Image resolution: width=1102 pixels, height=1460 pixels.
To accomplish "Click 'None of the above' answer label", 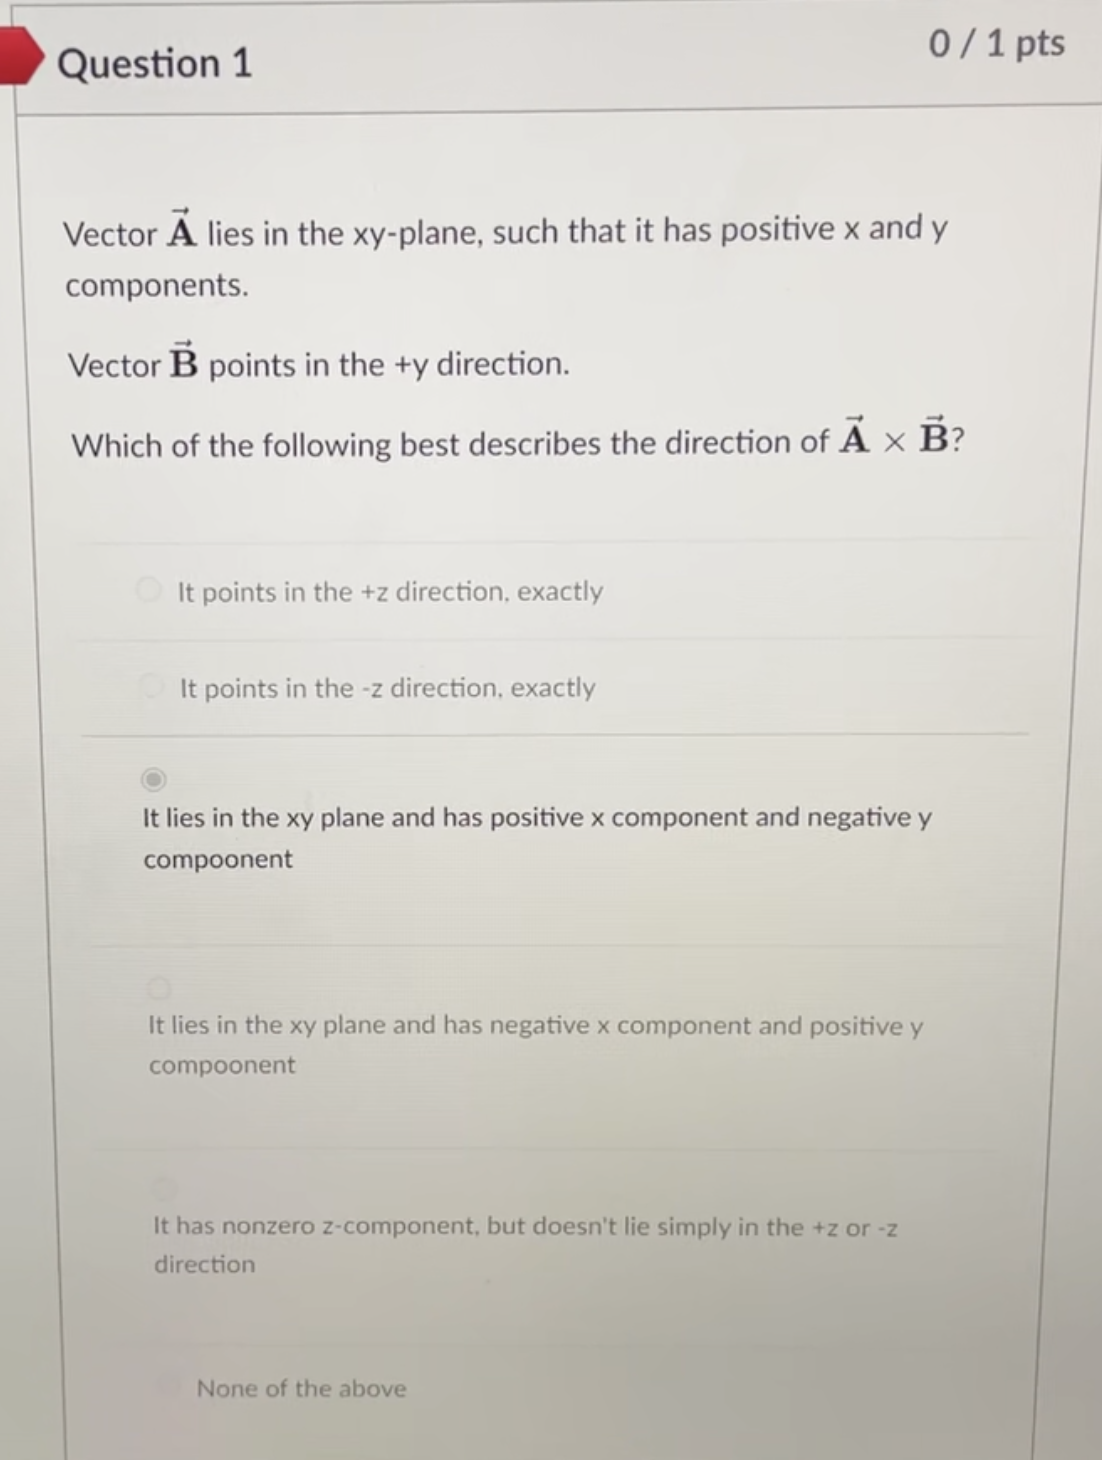I will pyautogui.click(x=301, y=1388).
